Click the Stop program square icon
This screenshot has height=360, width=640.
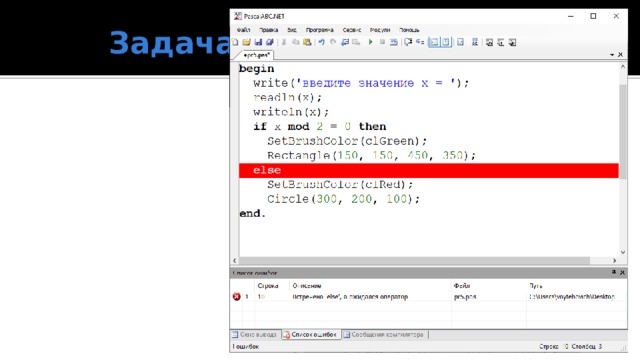[382, 42]
